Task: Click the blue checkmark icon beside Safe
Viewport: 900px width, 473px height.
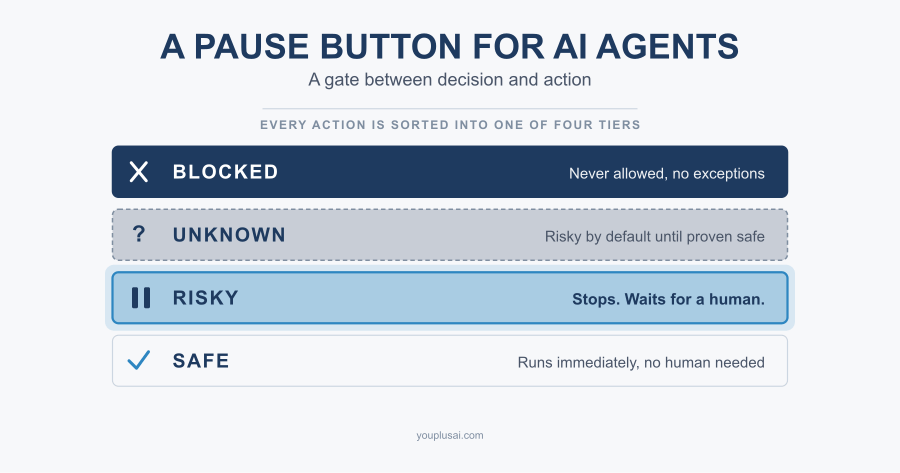Action: point(139,360)
